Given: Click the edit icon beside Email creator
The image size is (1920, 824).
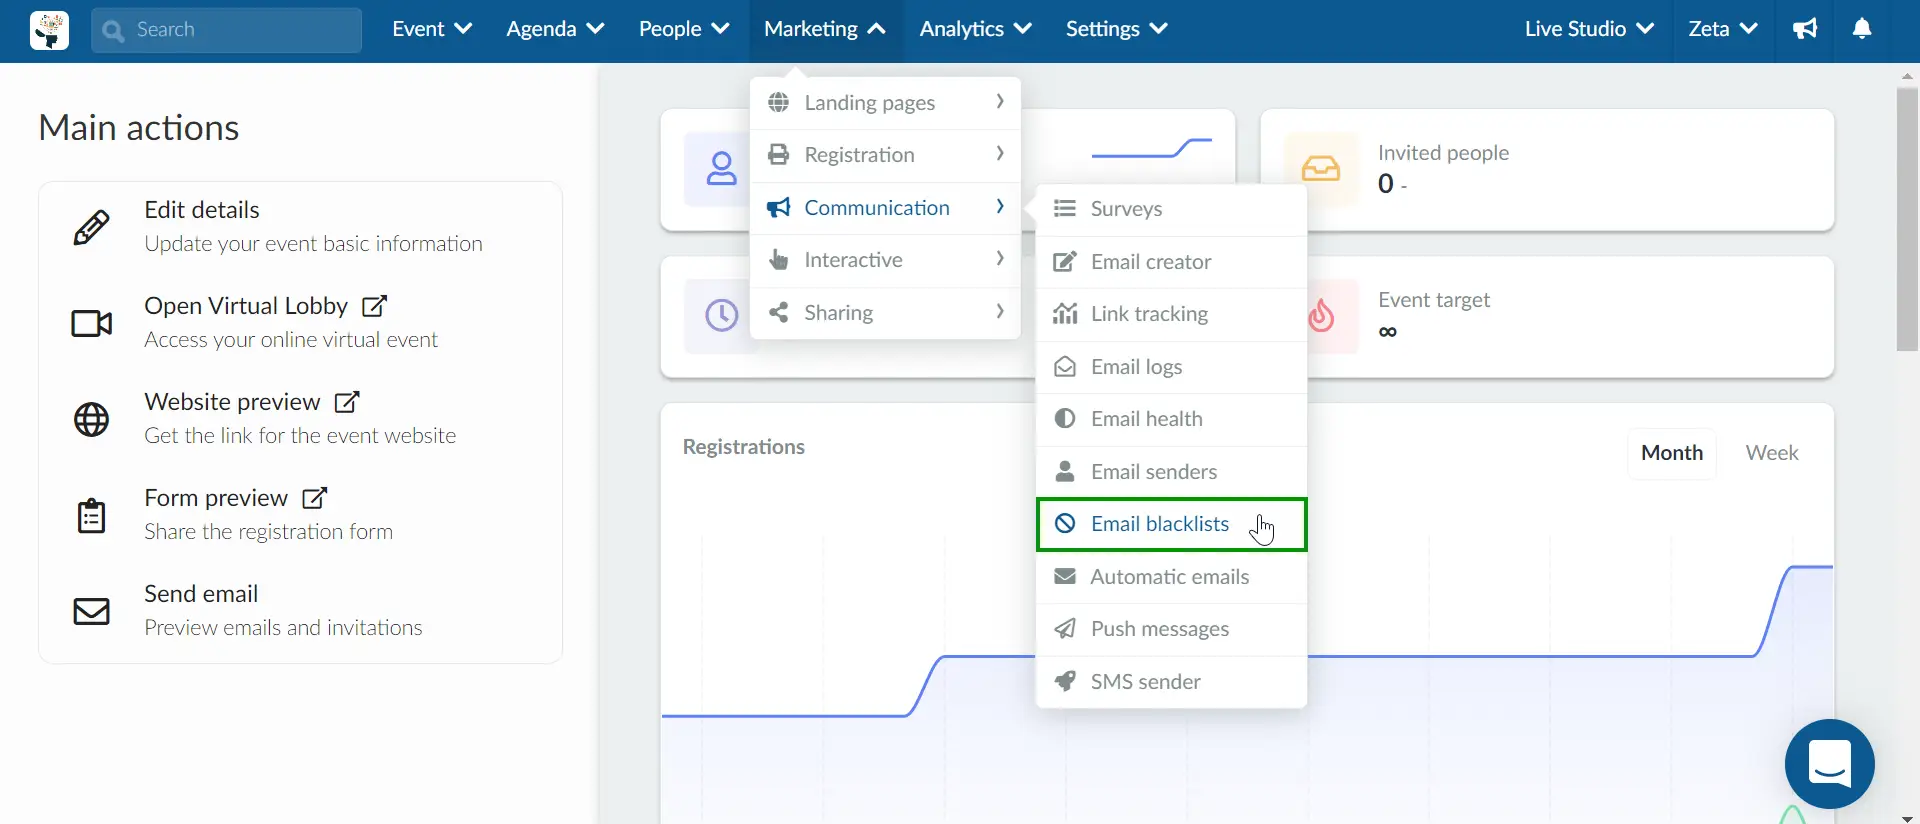Looking at the screenshot, I should tap(1065, 261).
